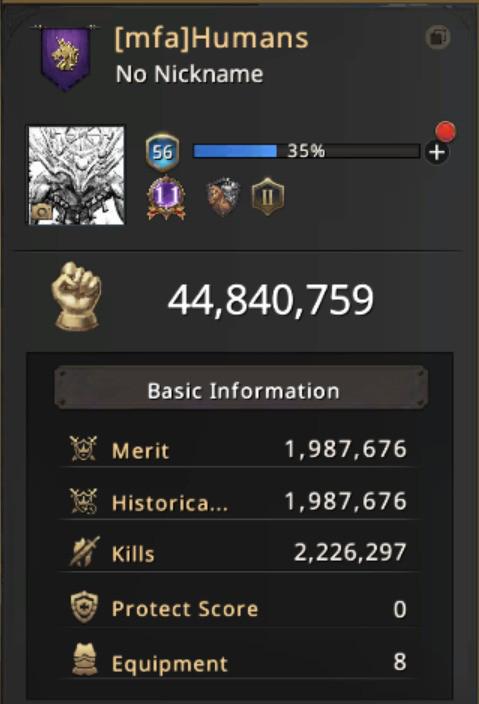Click the red notification dot

(446, 132)
